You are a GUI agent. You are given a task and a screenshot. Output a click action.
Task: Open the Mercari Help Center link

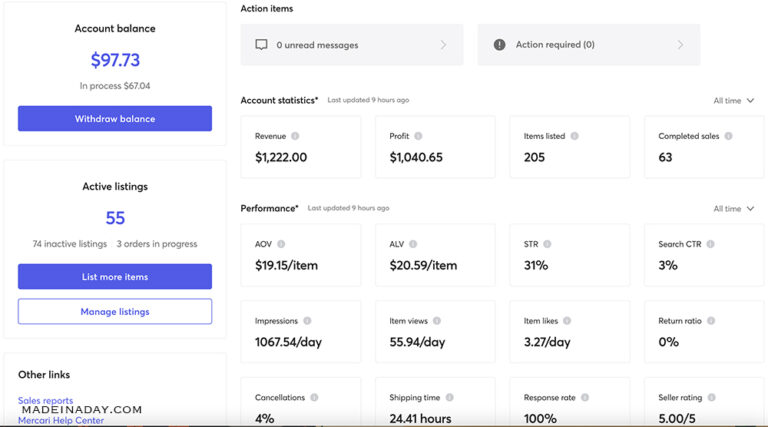click(x=61, y=420)
